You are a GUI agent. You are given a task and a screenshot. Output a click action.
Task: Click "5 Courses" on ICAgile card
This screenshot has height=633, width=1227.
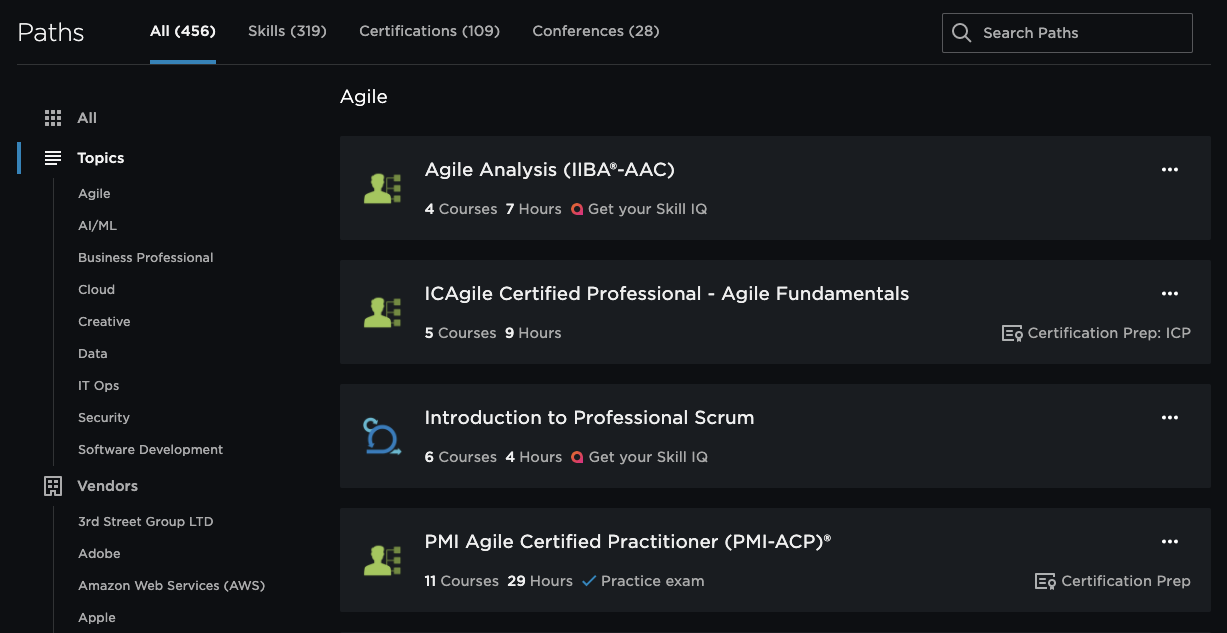461,333
